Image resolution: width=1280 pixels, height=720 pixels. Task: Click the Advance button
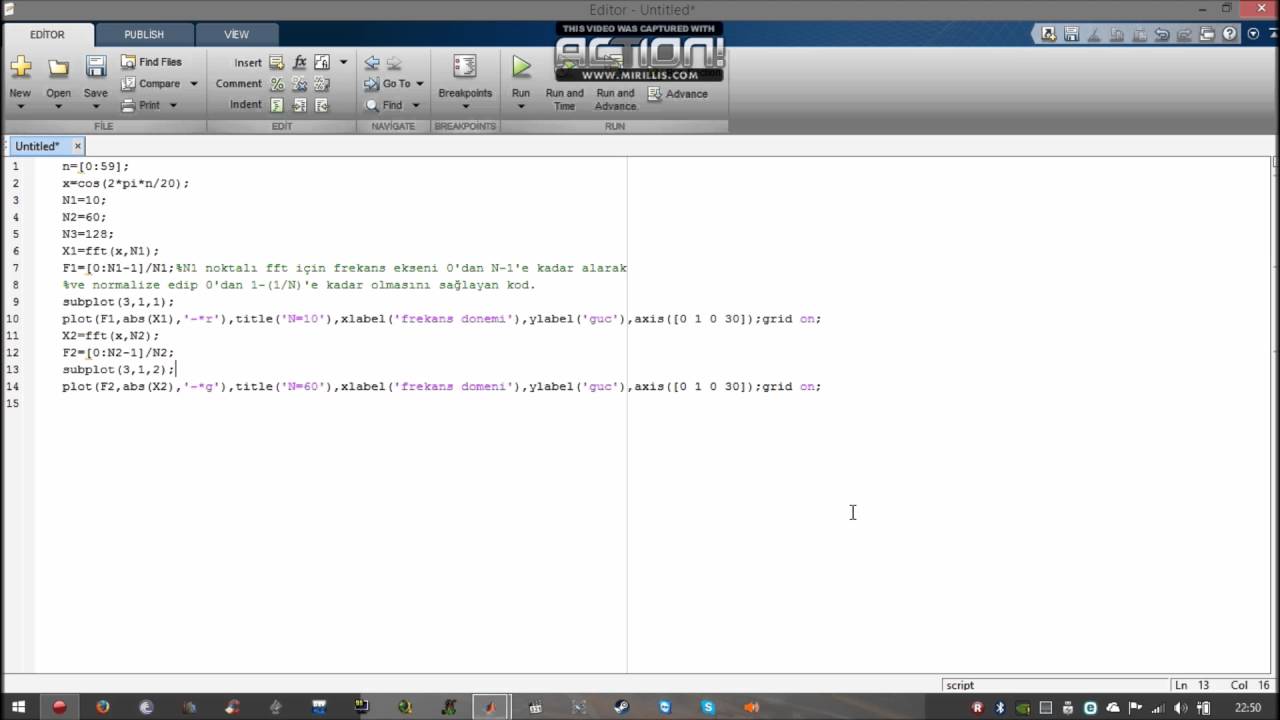click(x=678, y=94)
